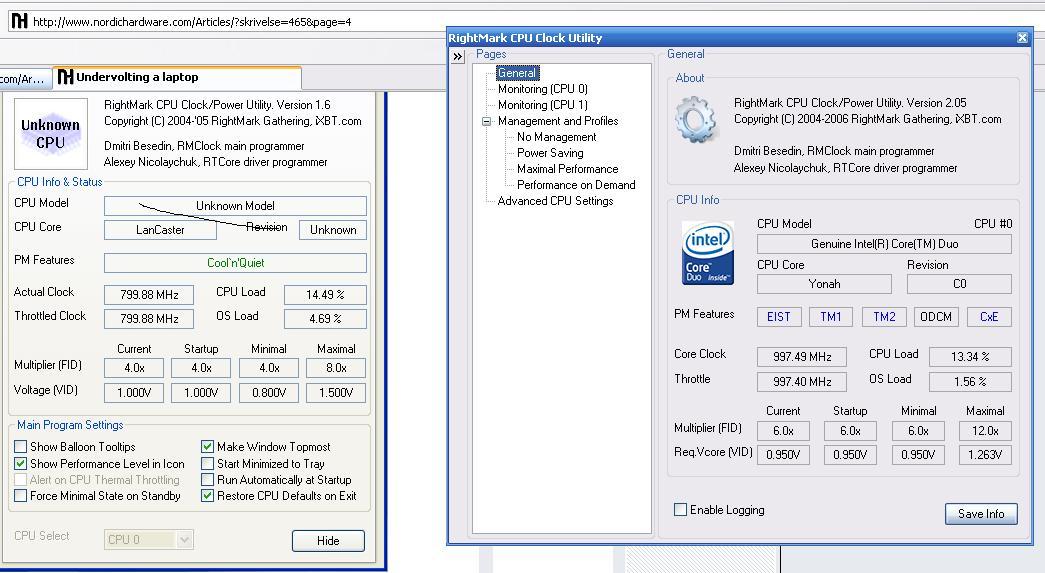
Task: Click the Save Info button
Action: (981, 514)
